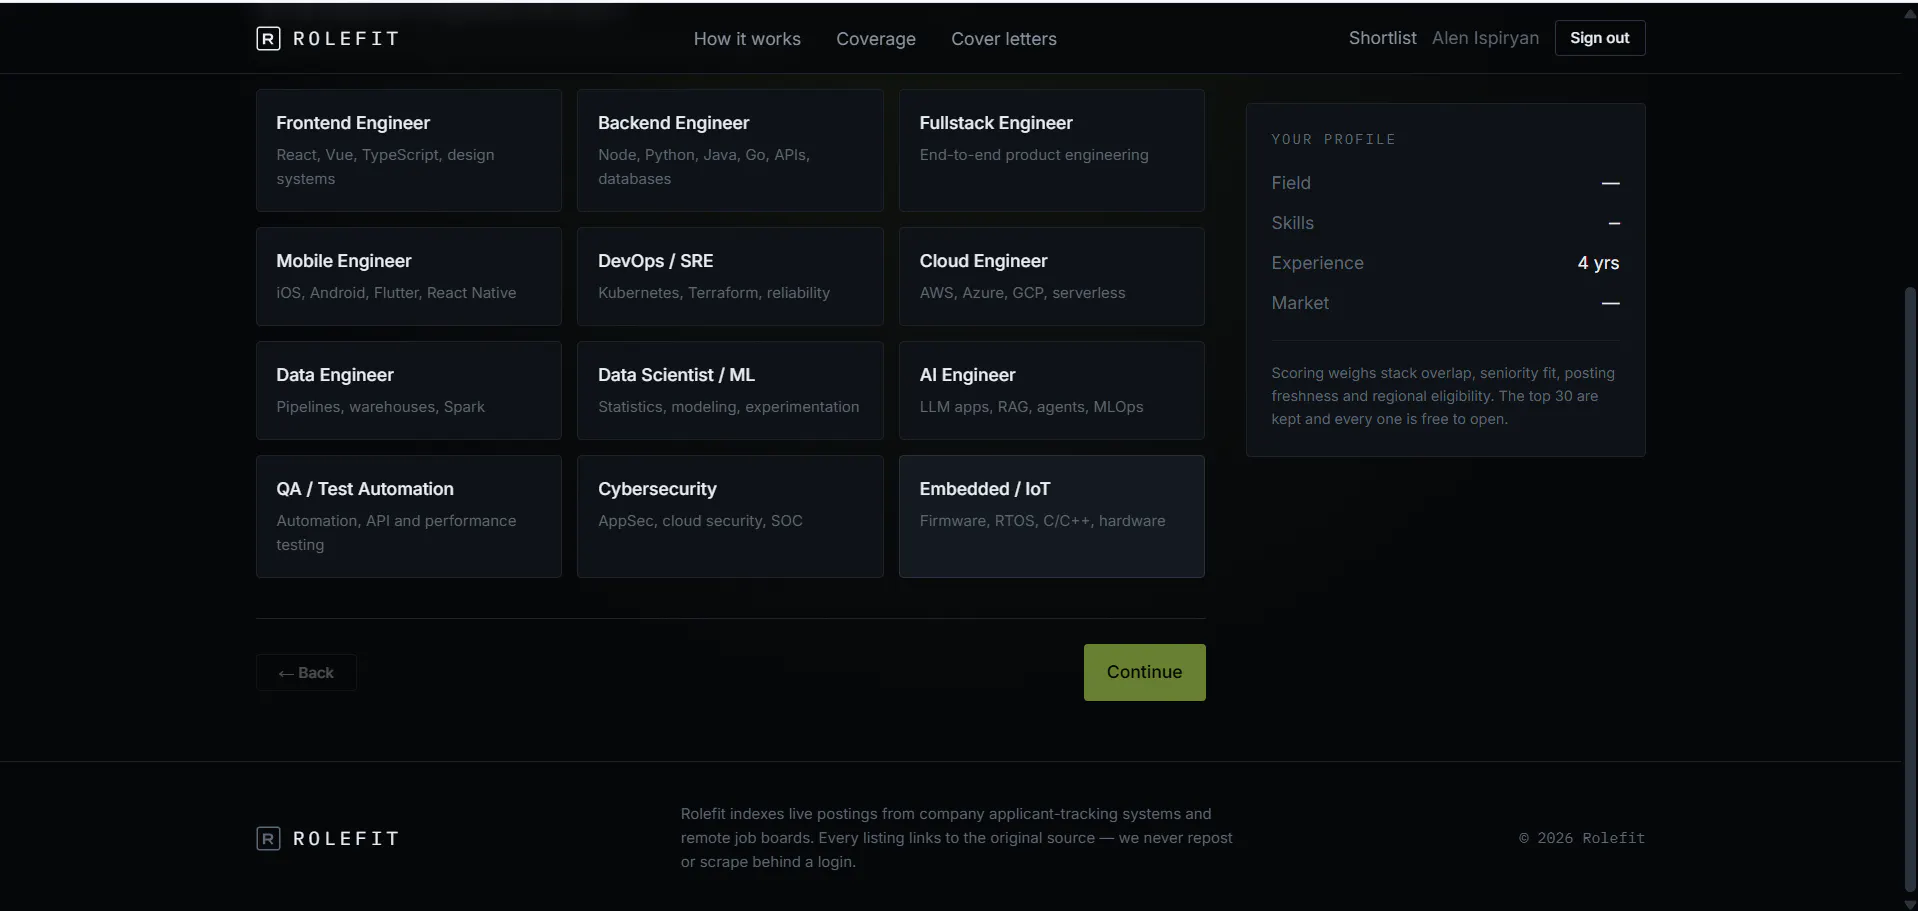Choose the AI Engineer card
The height and width of the screenshot is (911, 1918).
tap(1051, 390)
